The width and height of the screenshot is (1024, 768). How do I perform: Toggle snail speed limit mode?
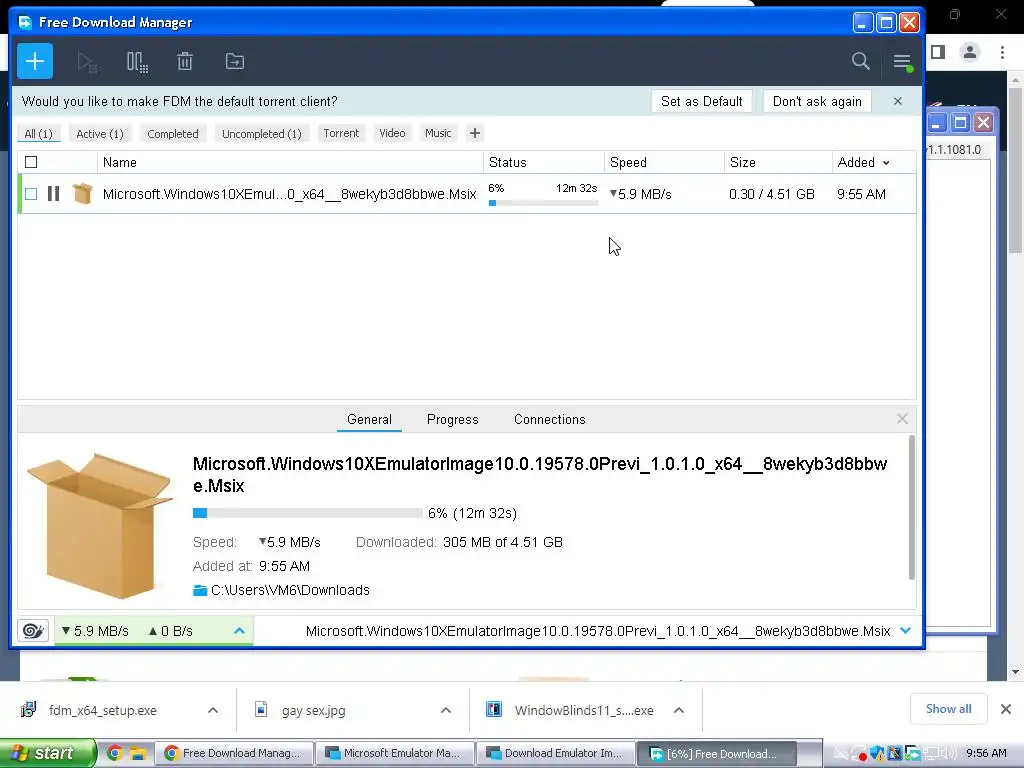pyautogui.click(x=33, y=631)
